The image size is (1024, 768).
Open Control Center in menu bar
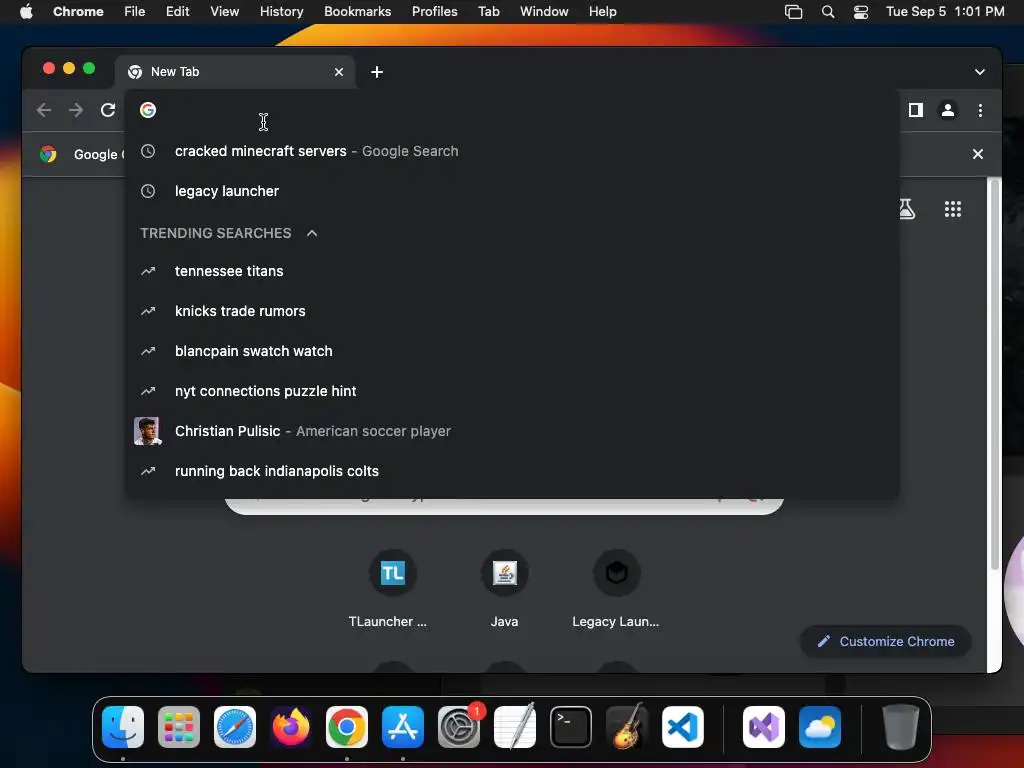[861, 12]
